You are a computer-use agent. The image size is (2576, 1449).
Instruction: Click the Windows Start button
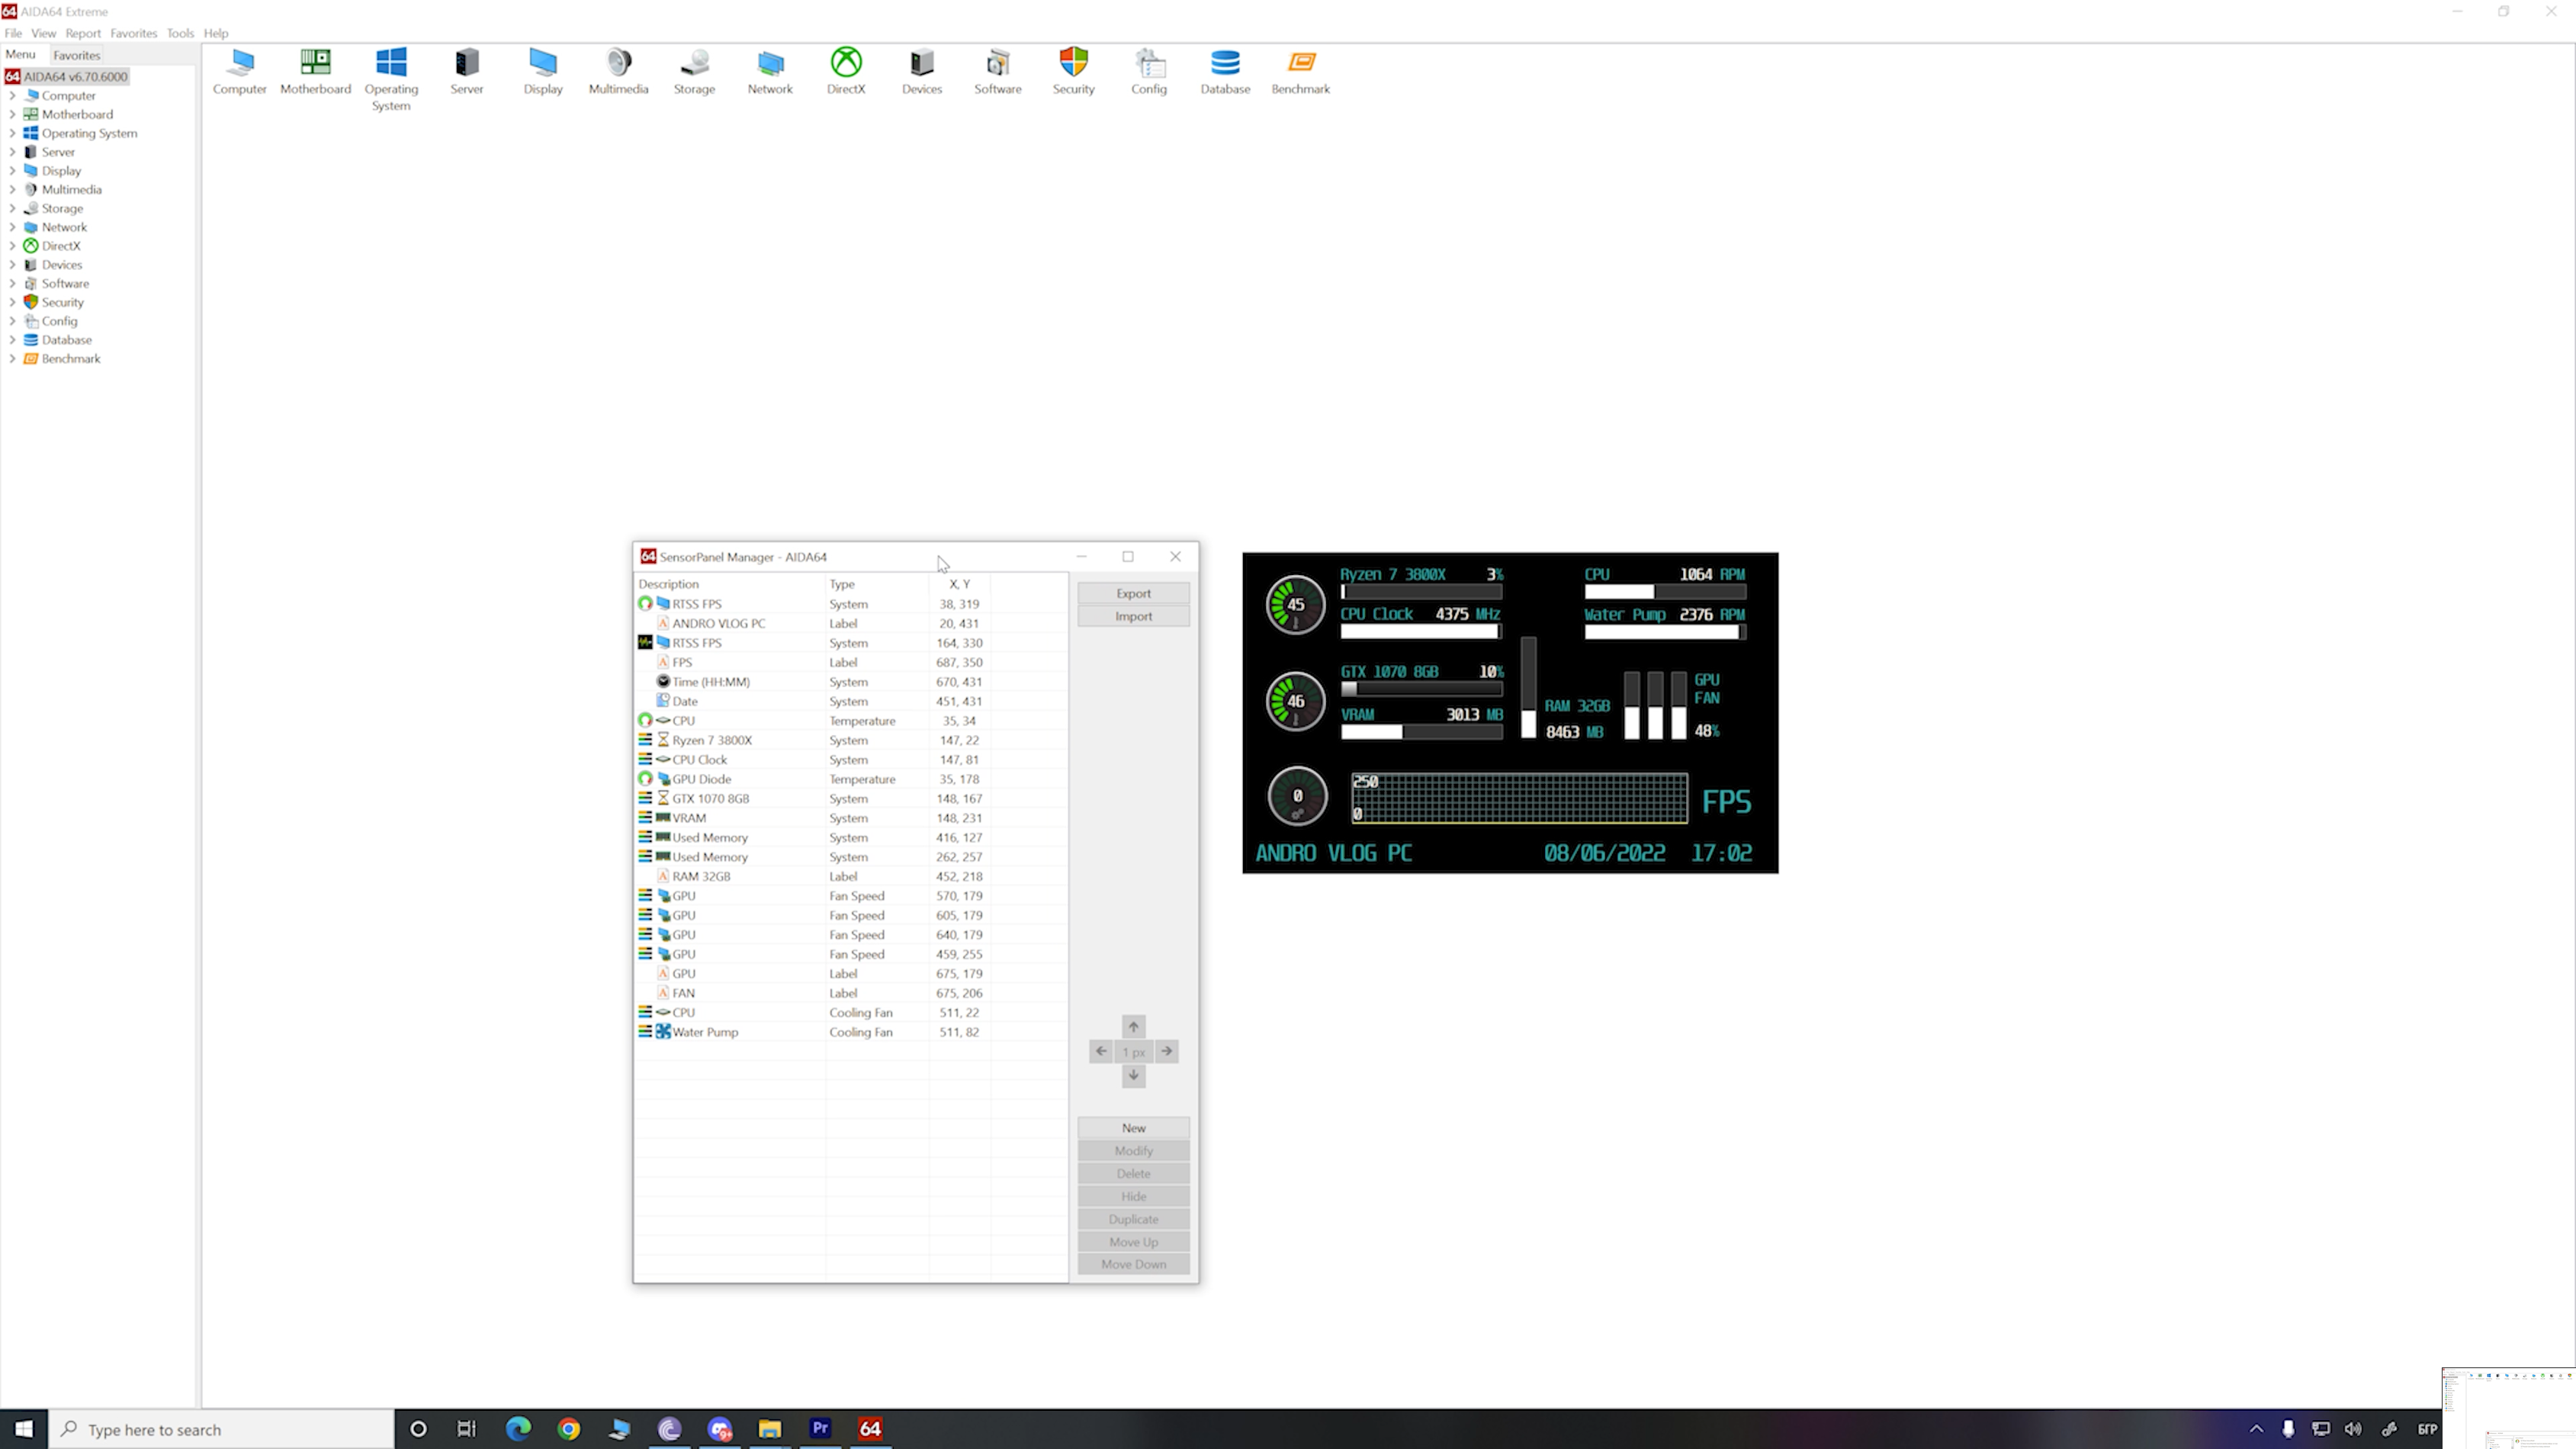click(x=24, y=1429)
